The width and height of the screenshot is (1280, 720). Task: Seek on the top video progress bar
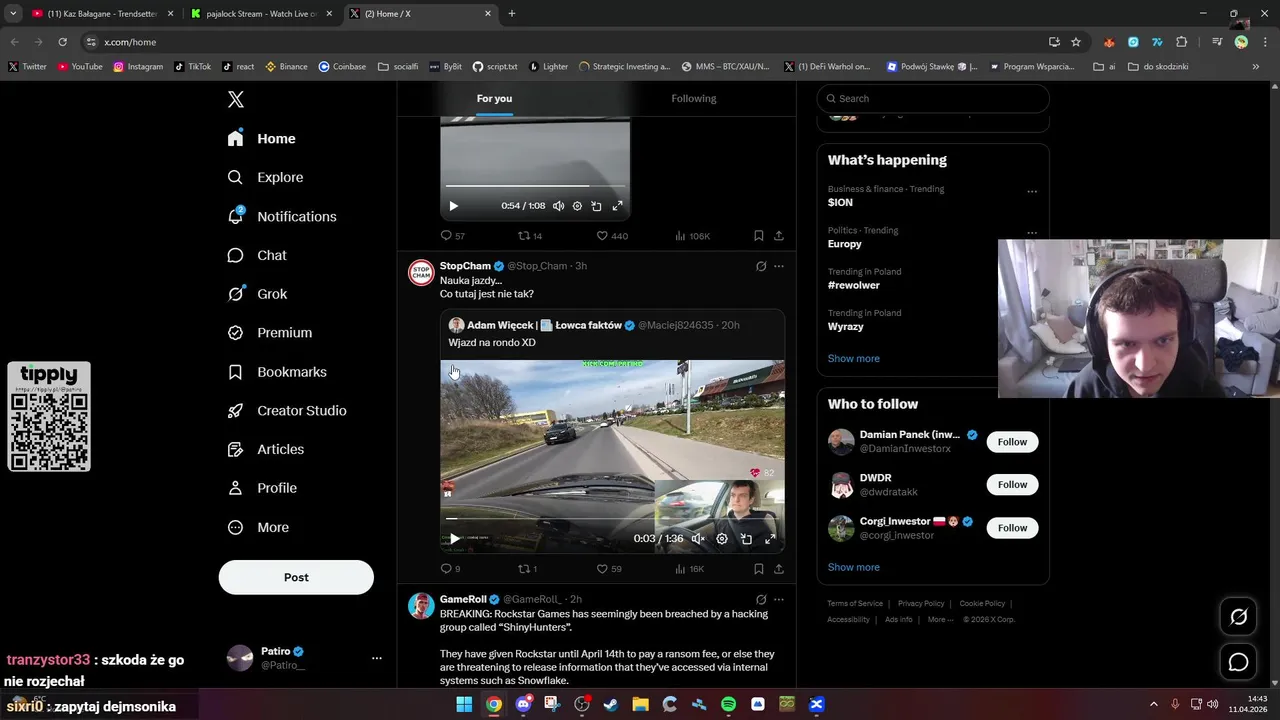(x=535, y=186)
